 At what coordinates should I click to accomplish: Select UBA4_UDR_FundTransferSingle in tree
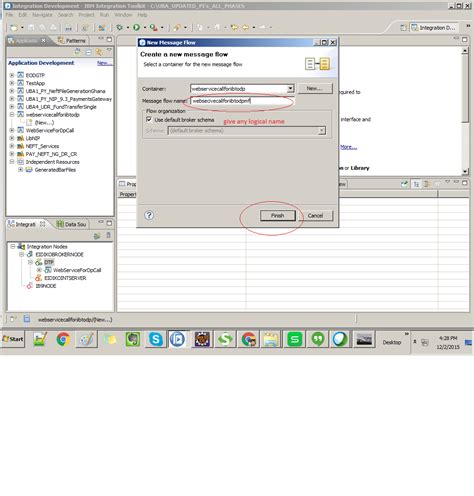pyautogui.click(x=61, y=107)
